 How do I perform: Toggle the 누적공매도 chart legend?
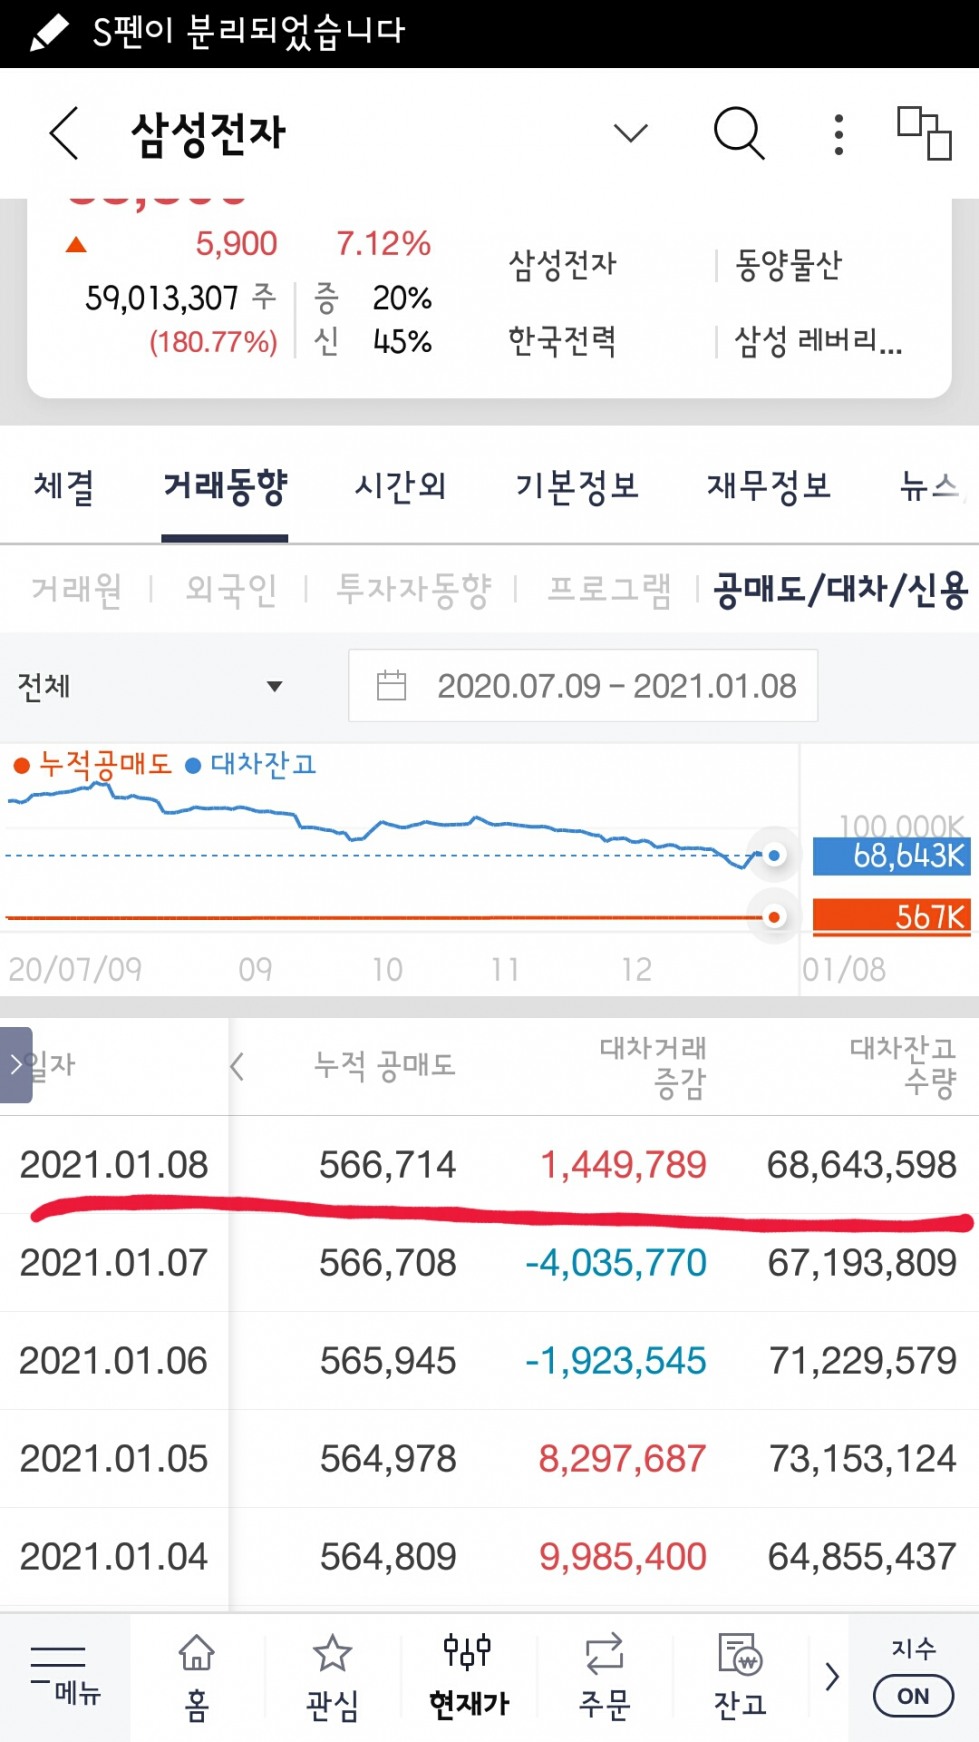(93, 765)
